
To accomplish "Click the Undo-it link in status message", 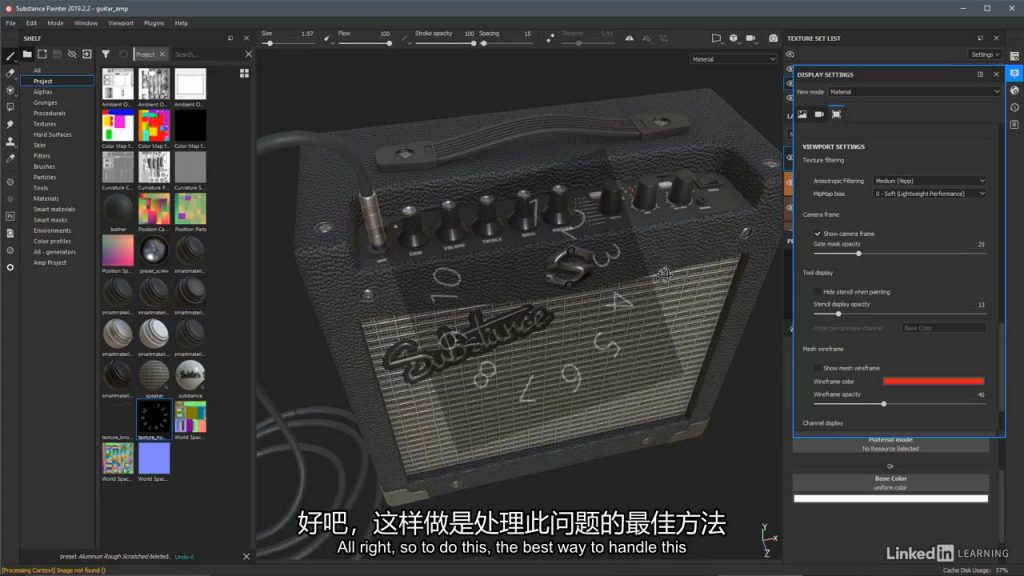I will pyautogui.click(x=184, y=557).
